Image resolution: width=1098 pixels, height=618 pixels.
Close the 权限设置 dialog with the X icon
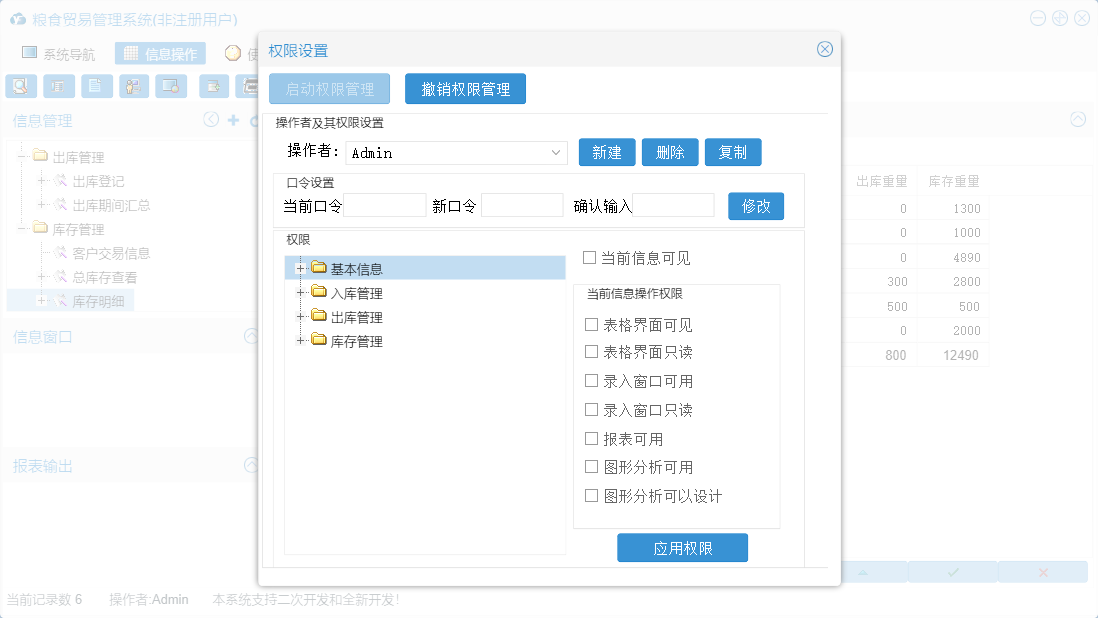824,49
